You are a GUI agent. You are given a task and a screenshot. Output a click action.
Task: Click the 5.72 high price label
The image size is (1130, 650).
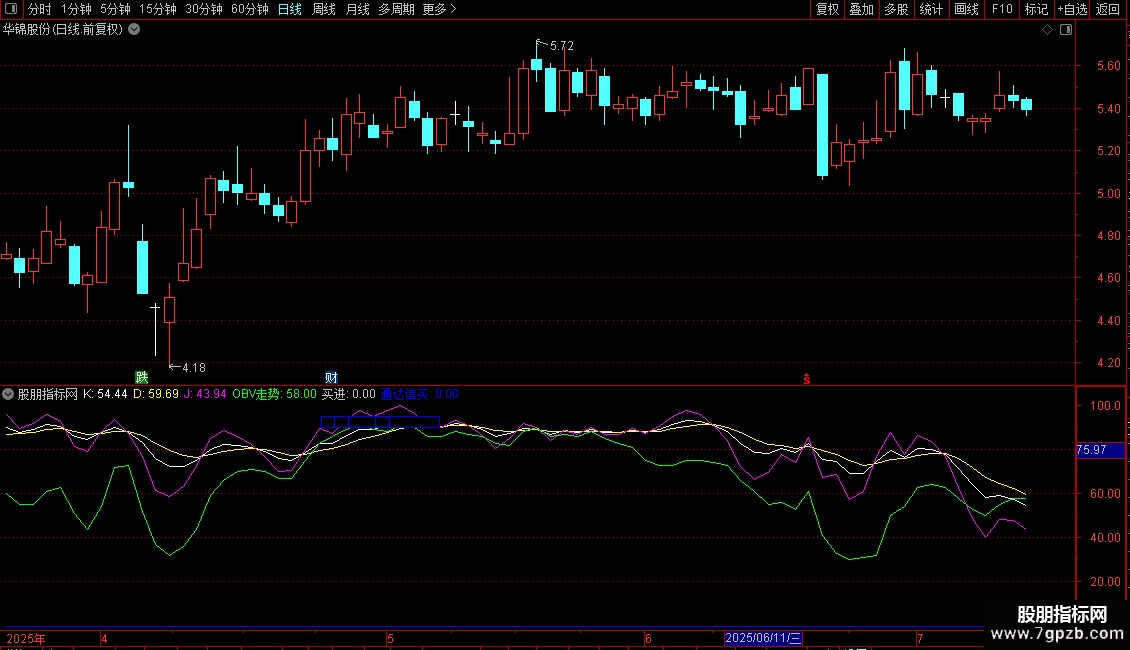coord(561,46)
